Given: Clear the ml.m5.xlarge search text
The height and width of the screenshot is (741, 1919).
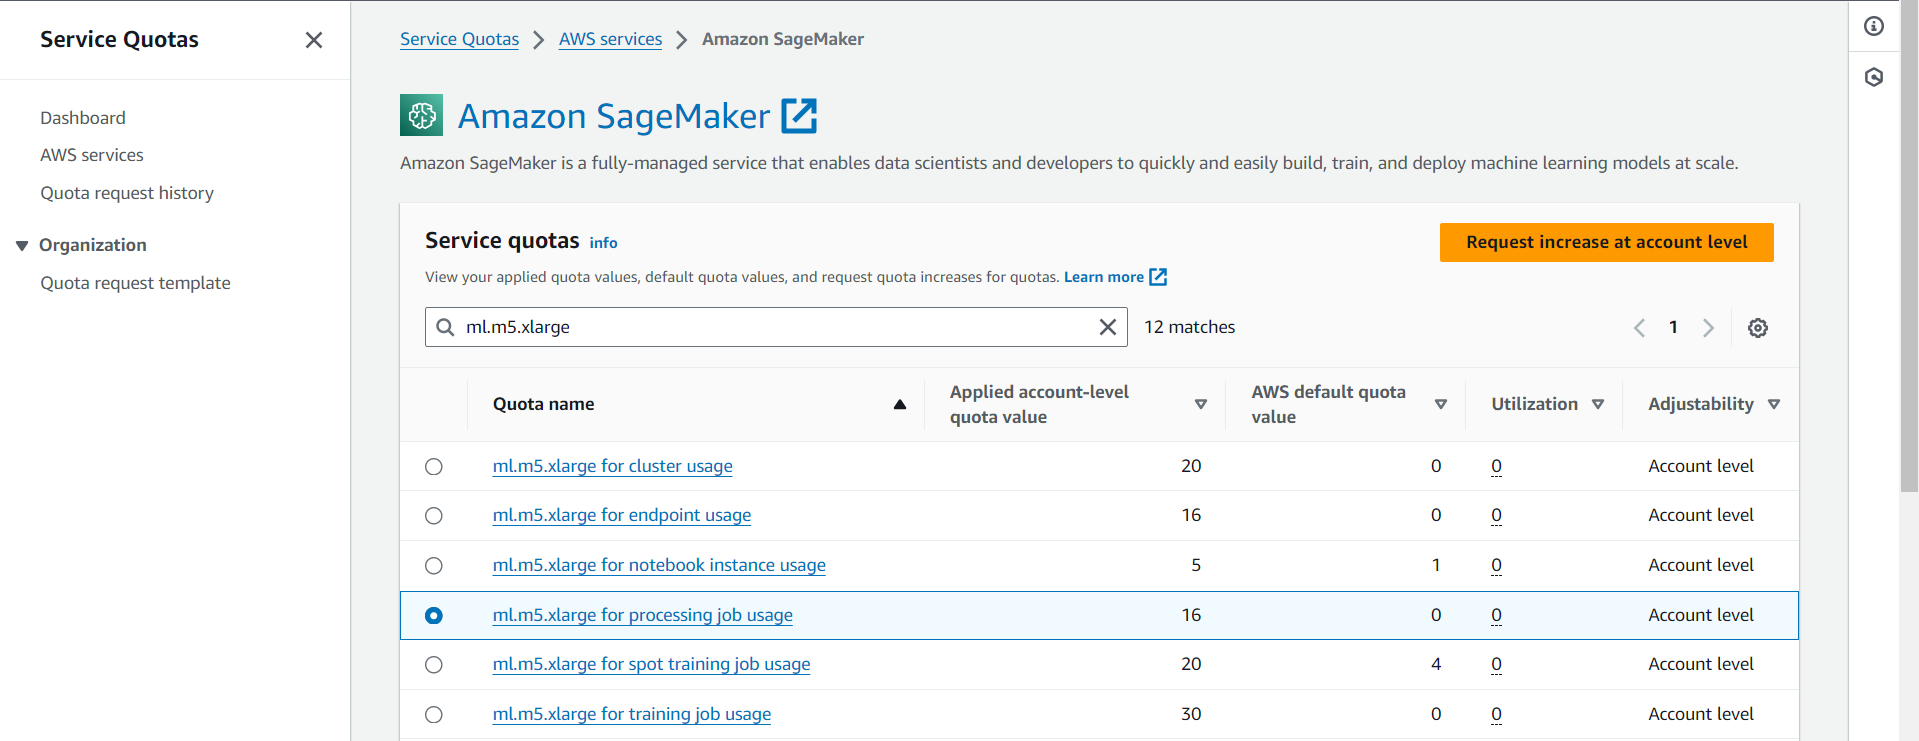Looking at the screenshot, I should click(x=1108, y=327).
